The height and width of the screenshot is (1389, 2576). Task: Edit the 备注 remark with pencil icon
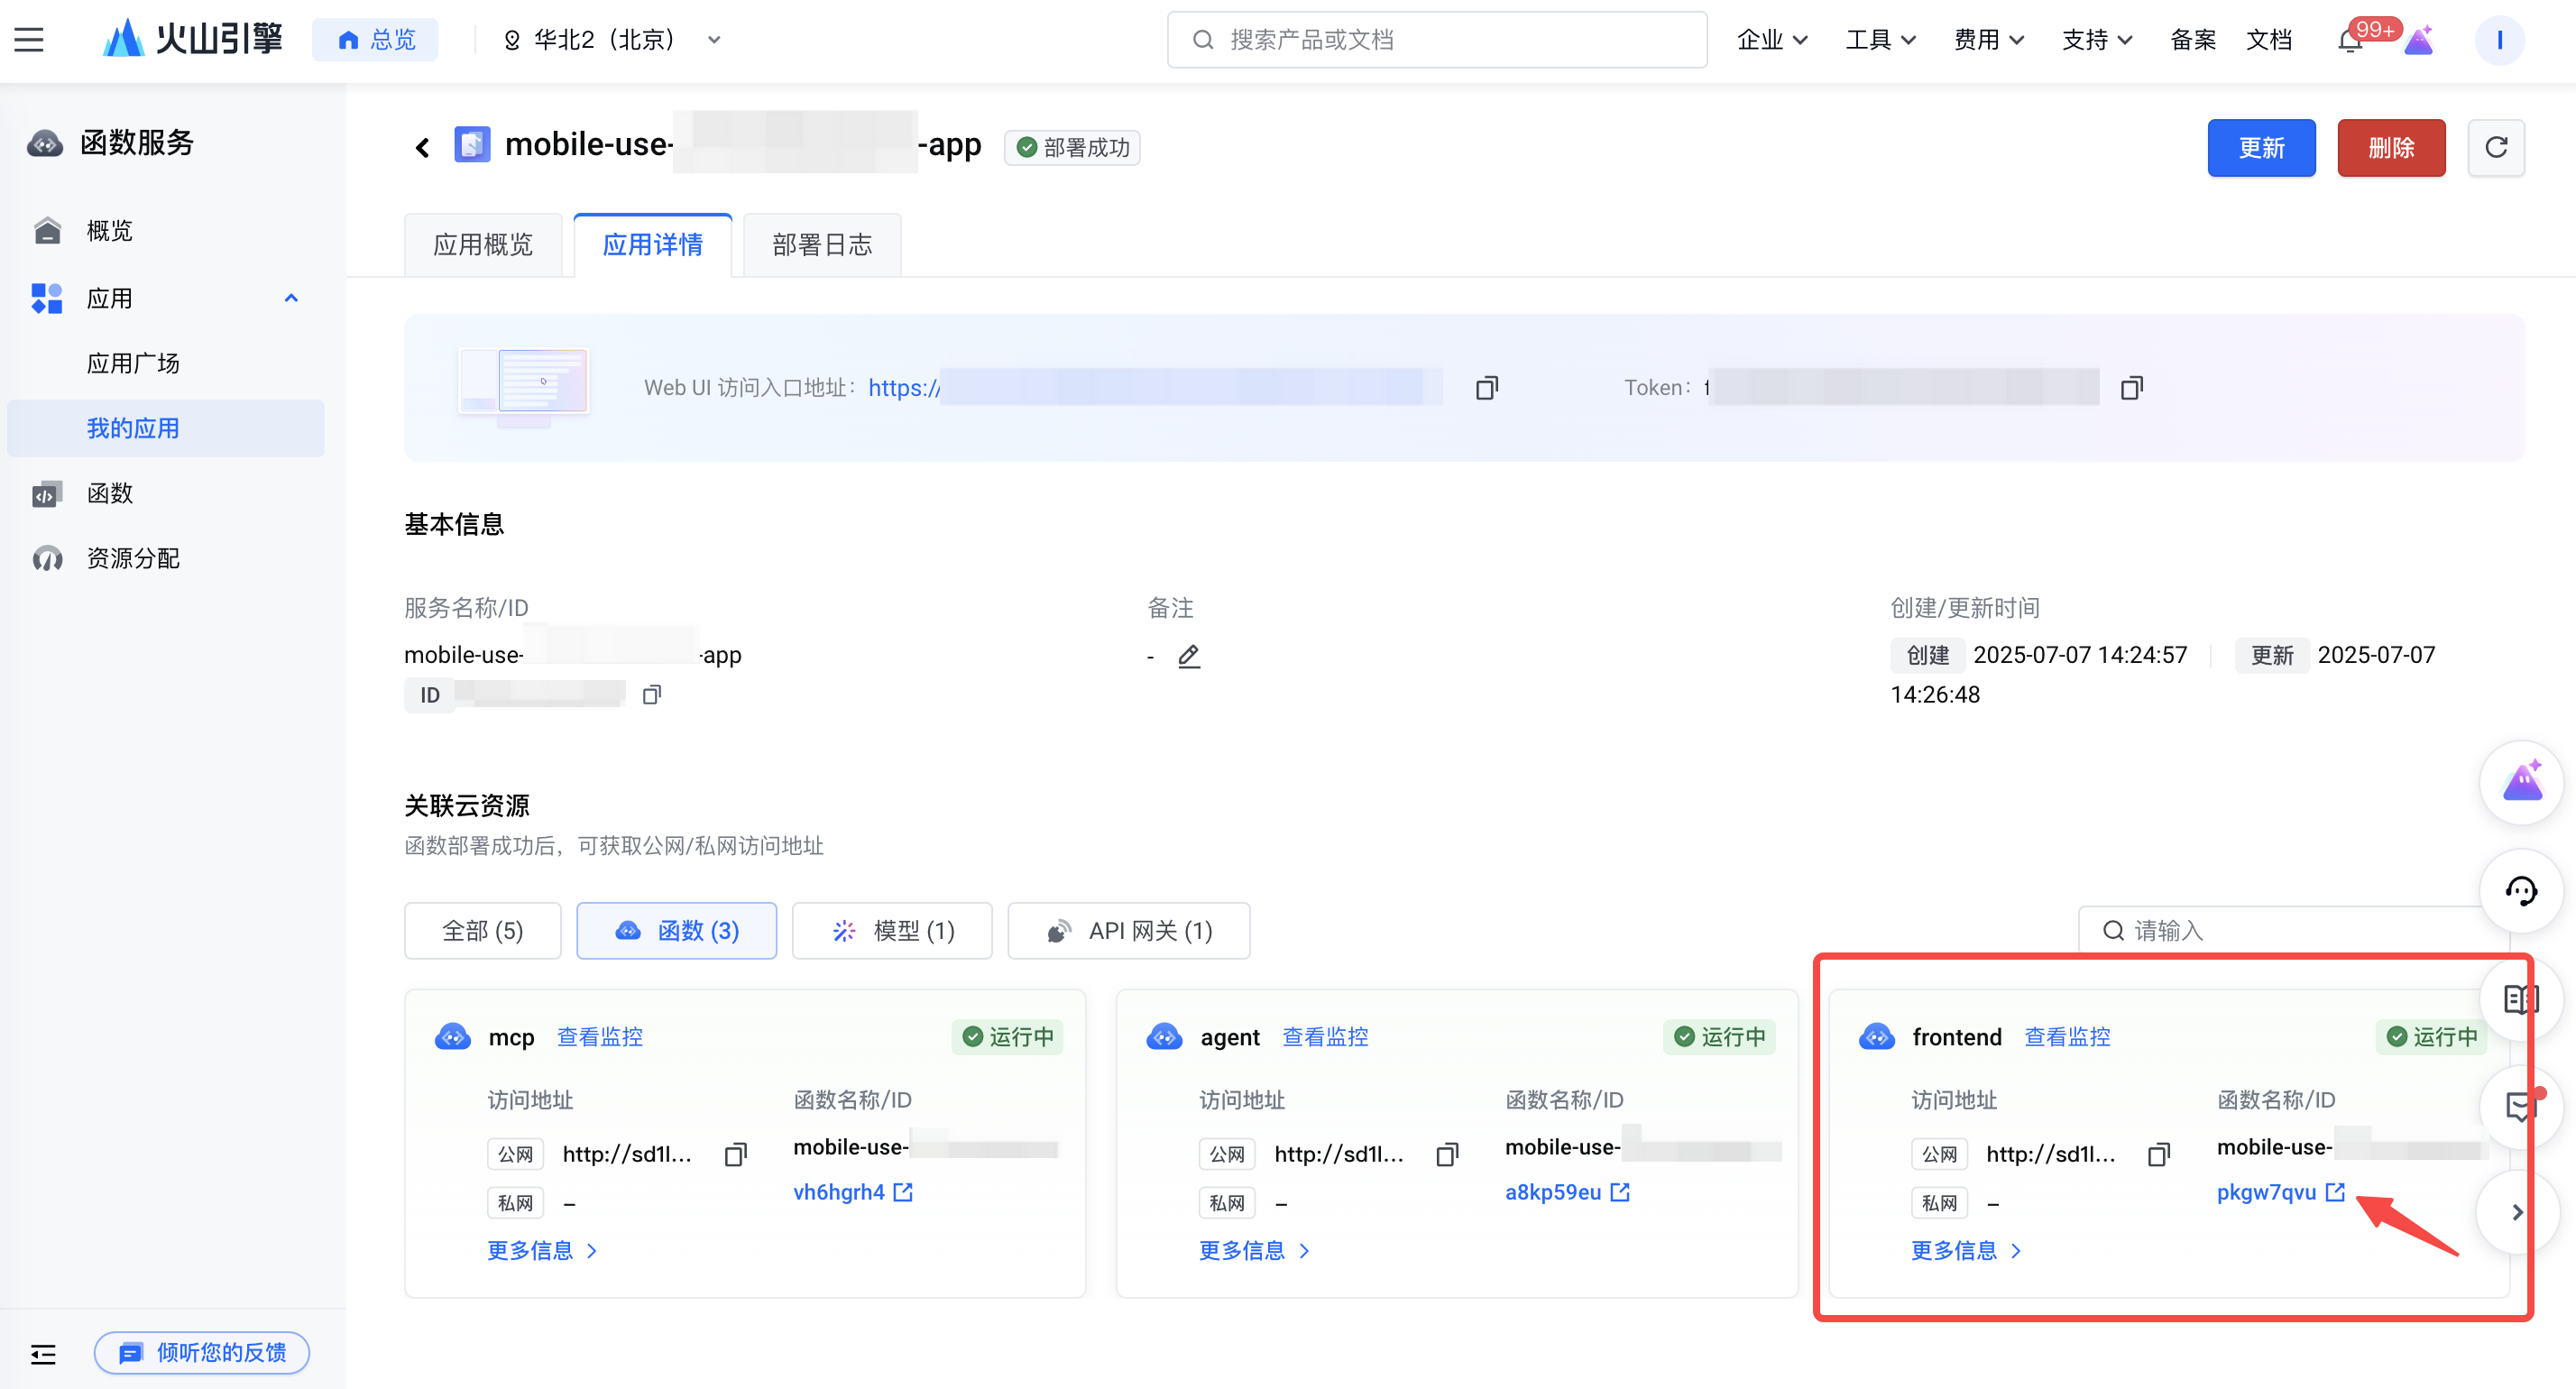click(1188, 656)
